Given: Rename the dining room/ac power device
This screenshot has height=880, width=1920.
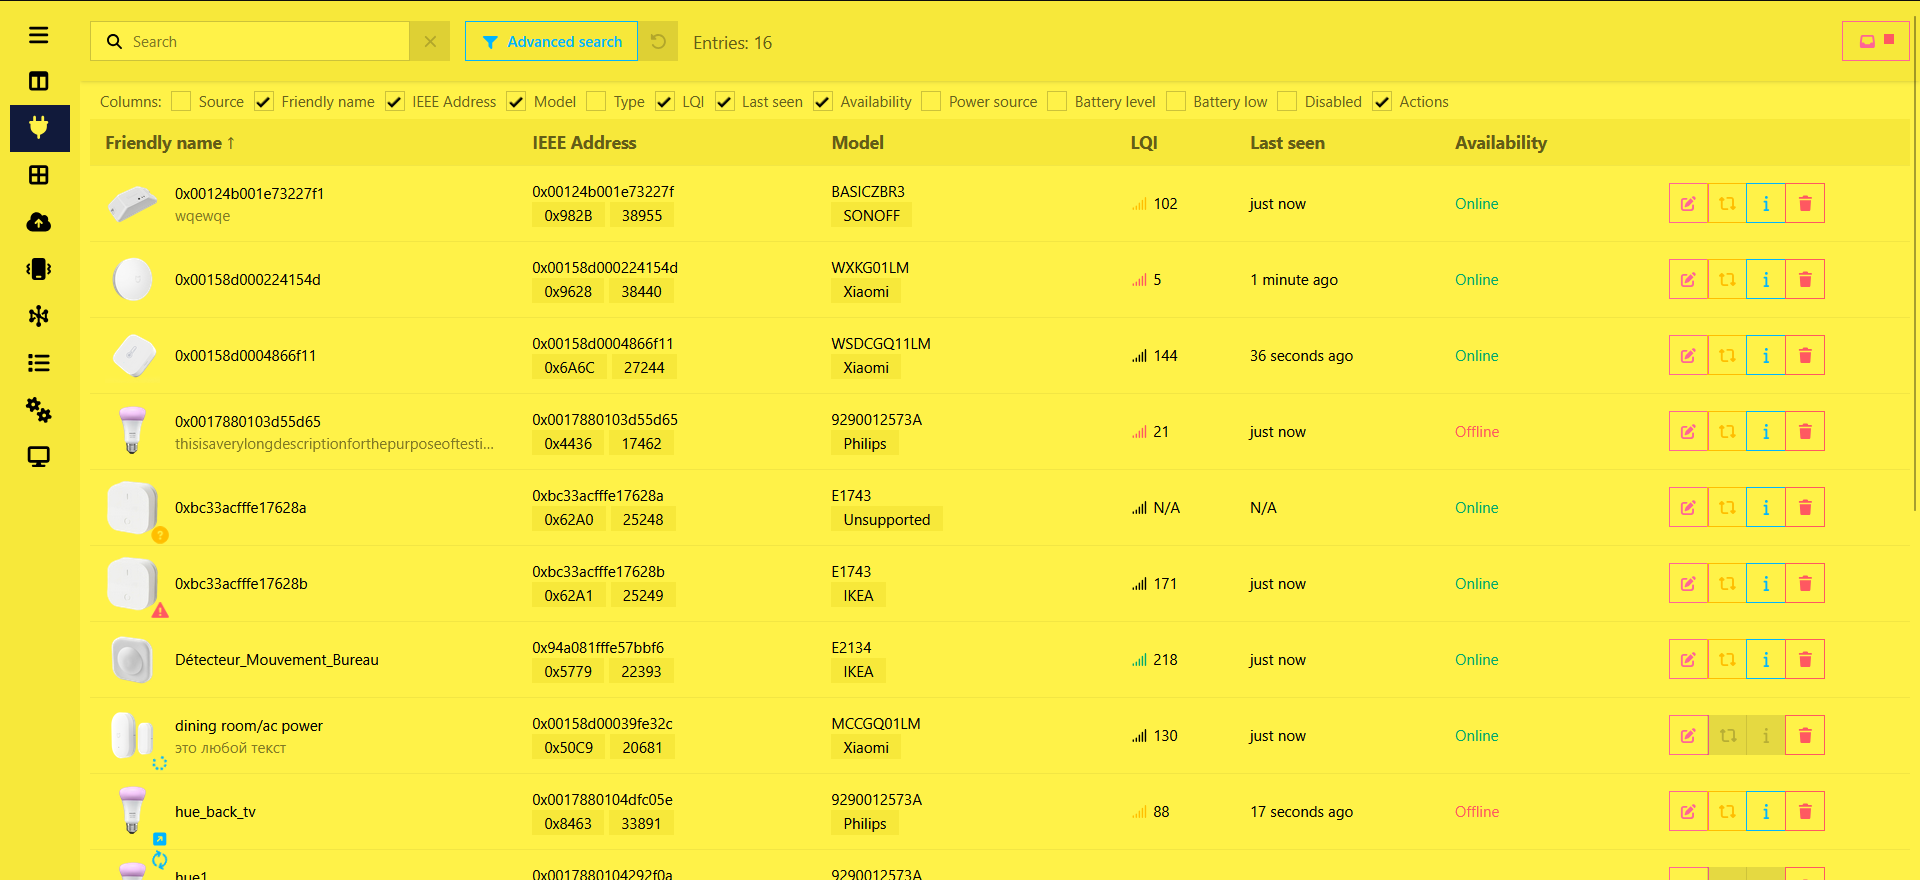Looking at the screenshot, I should tap(1688, 735).
